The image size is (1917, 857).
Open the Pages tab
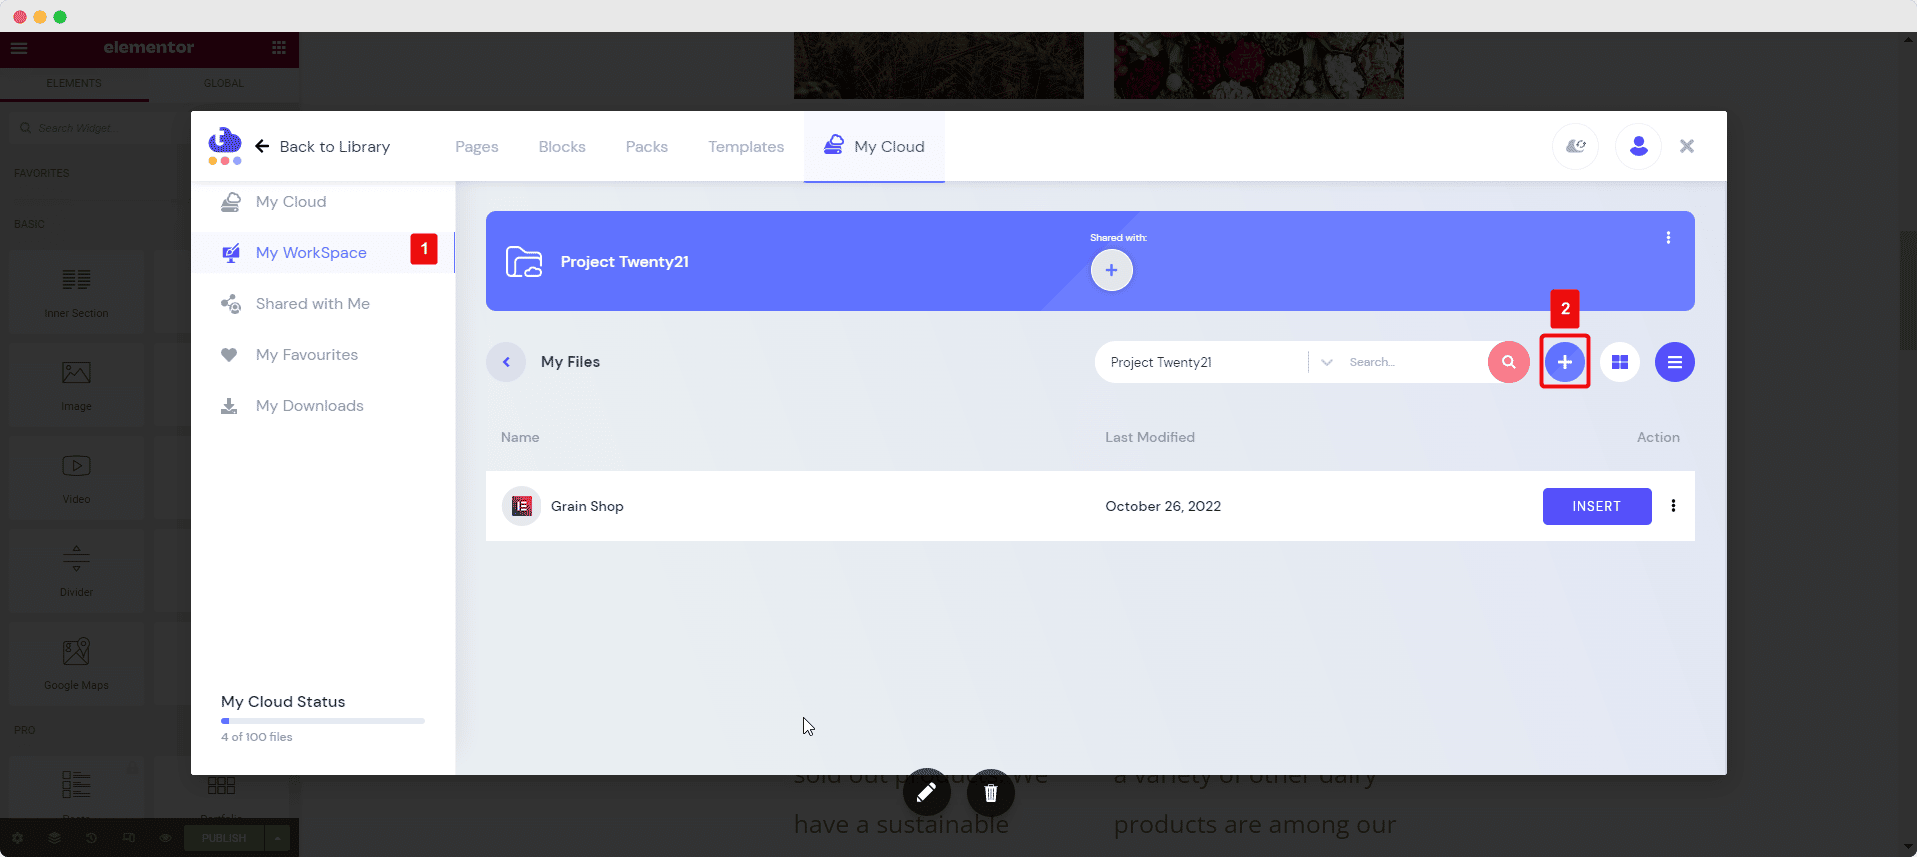click(x=476, y=146)
